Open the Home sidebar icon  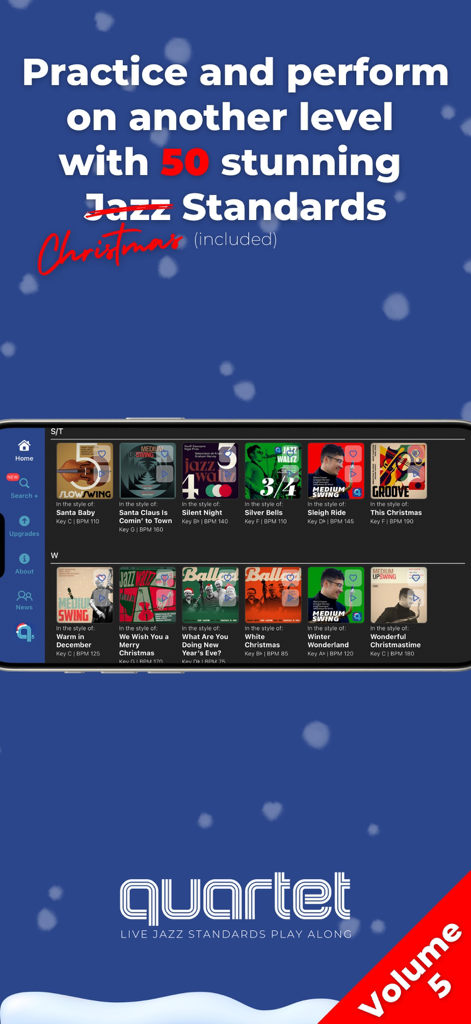coord(24,445)
